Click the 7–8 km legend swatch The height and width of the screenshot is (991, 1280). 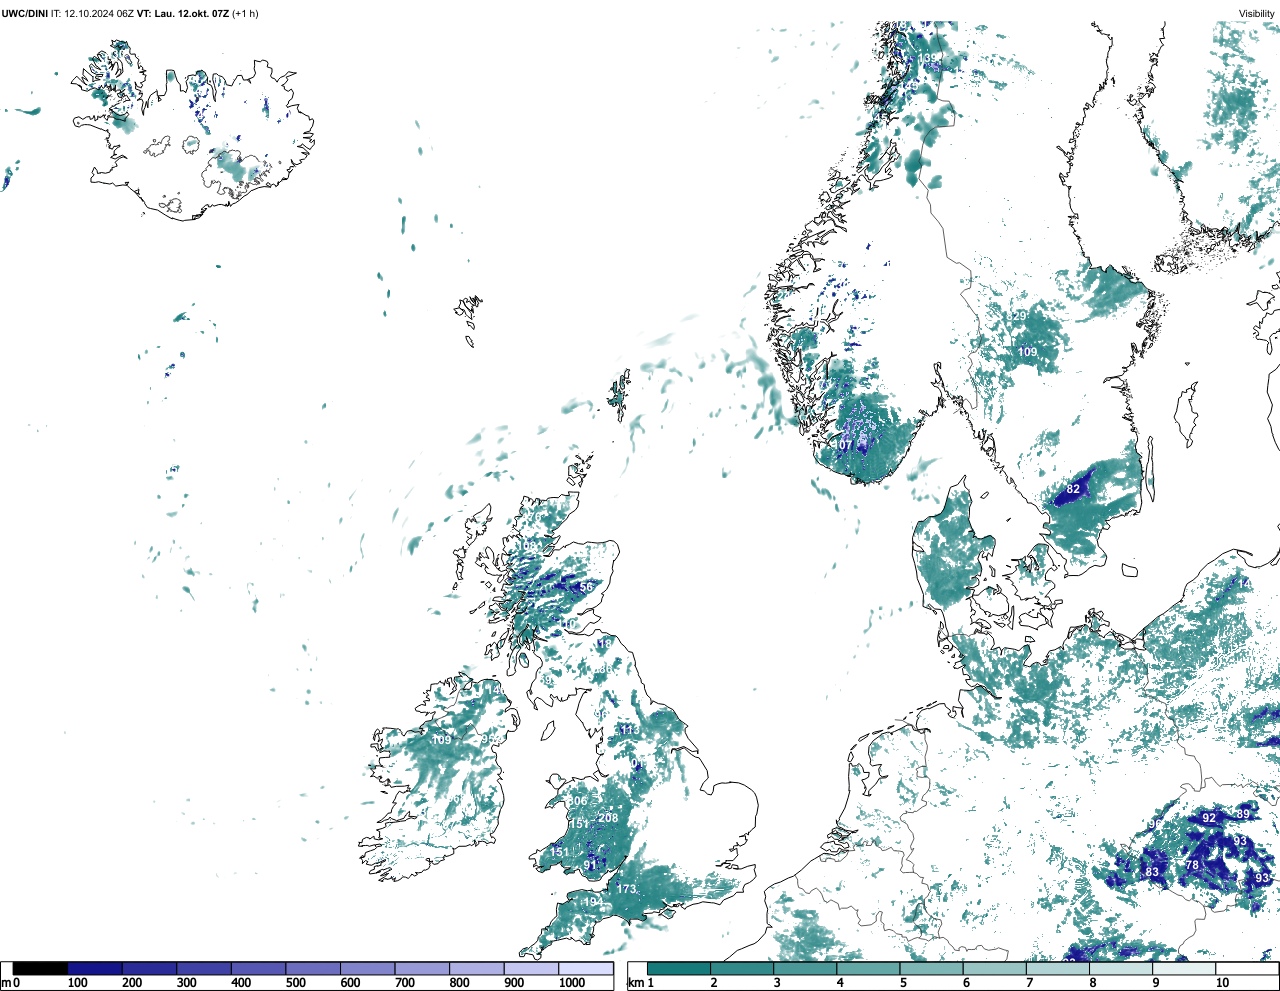point(1057,969)
